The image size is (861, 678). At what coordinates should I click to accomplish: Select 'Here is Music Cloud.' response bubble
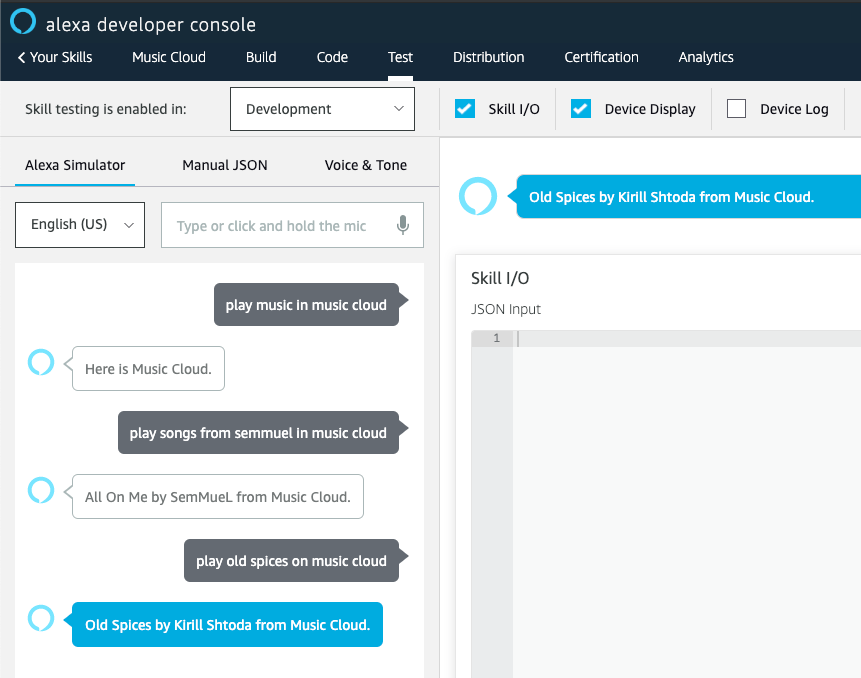(148, 368)
